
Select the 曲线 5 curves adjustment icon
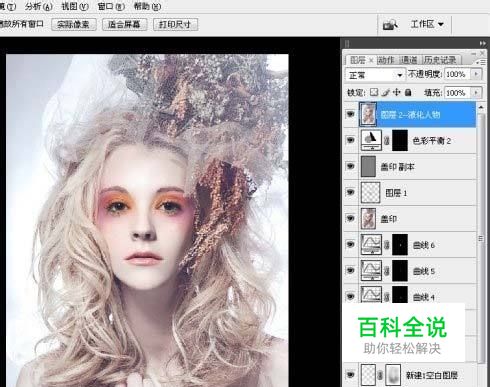point(371,271)
